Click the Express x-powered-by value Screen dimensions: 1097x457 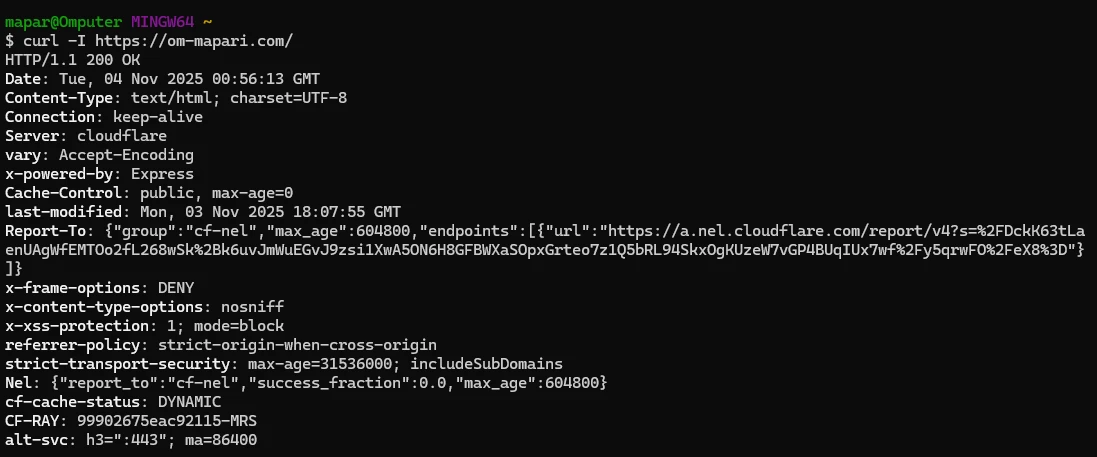coord(163,174)
